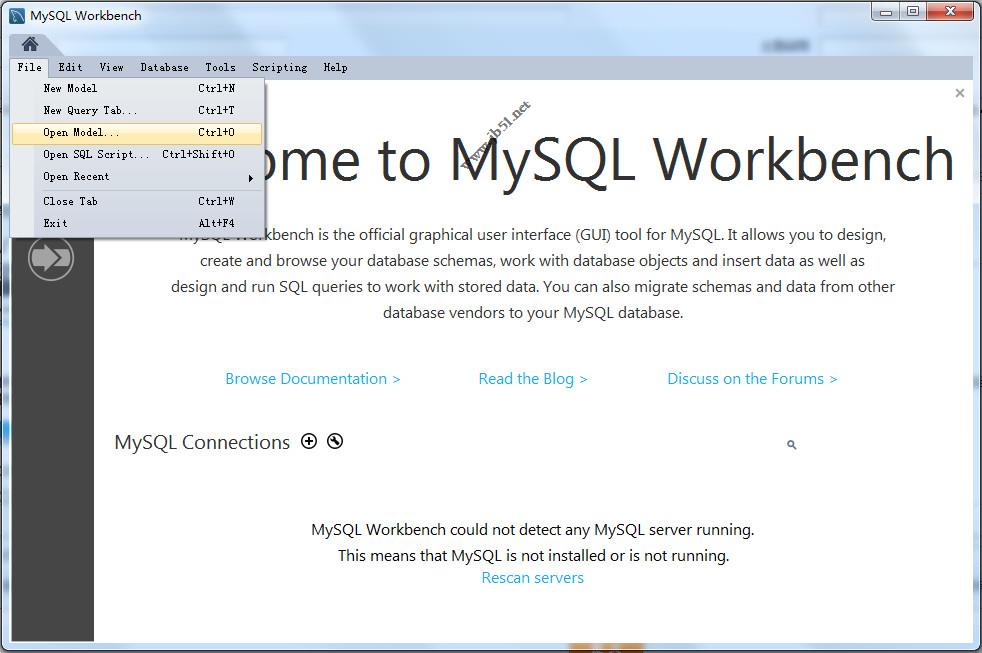Open the Database menu
This screenshot has height=653, width=982.
click(x=164, y=67)
